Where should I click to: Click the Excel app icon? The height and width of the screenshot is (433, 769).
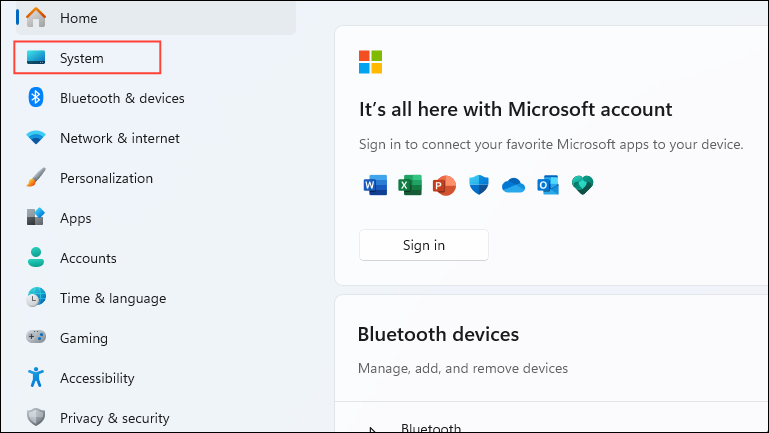[x=410, y=185]
